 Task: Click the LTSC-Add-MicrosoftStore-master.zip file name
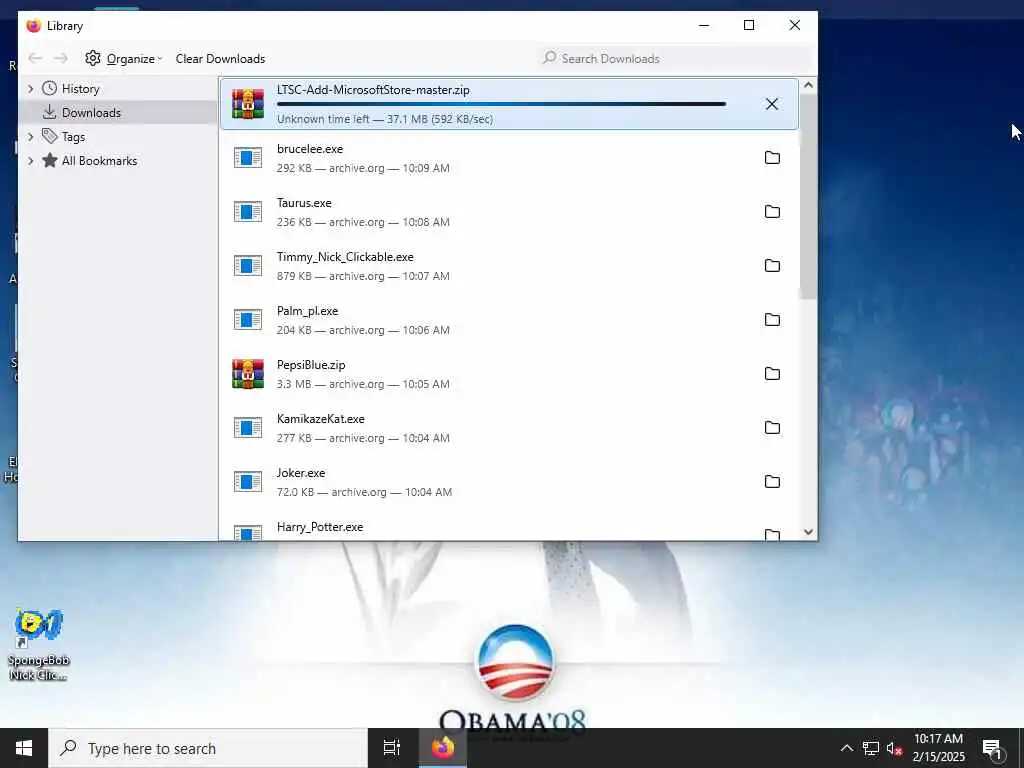coord(373,90)
